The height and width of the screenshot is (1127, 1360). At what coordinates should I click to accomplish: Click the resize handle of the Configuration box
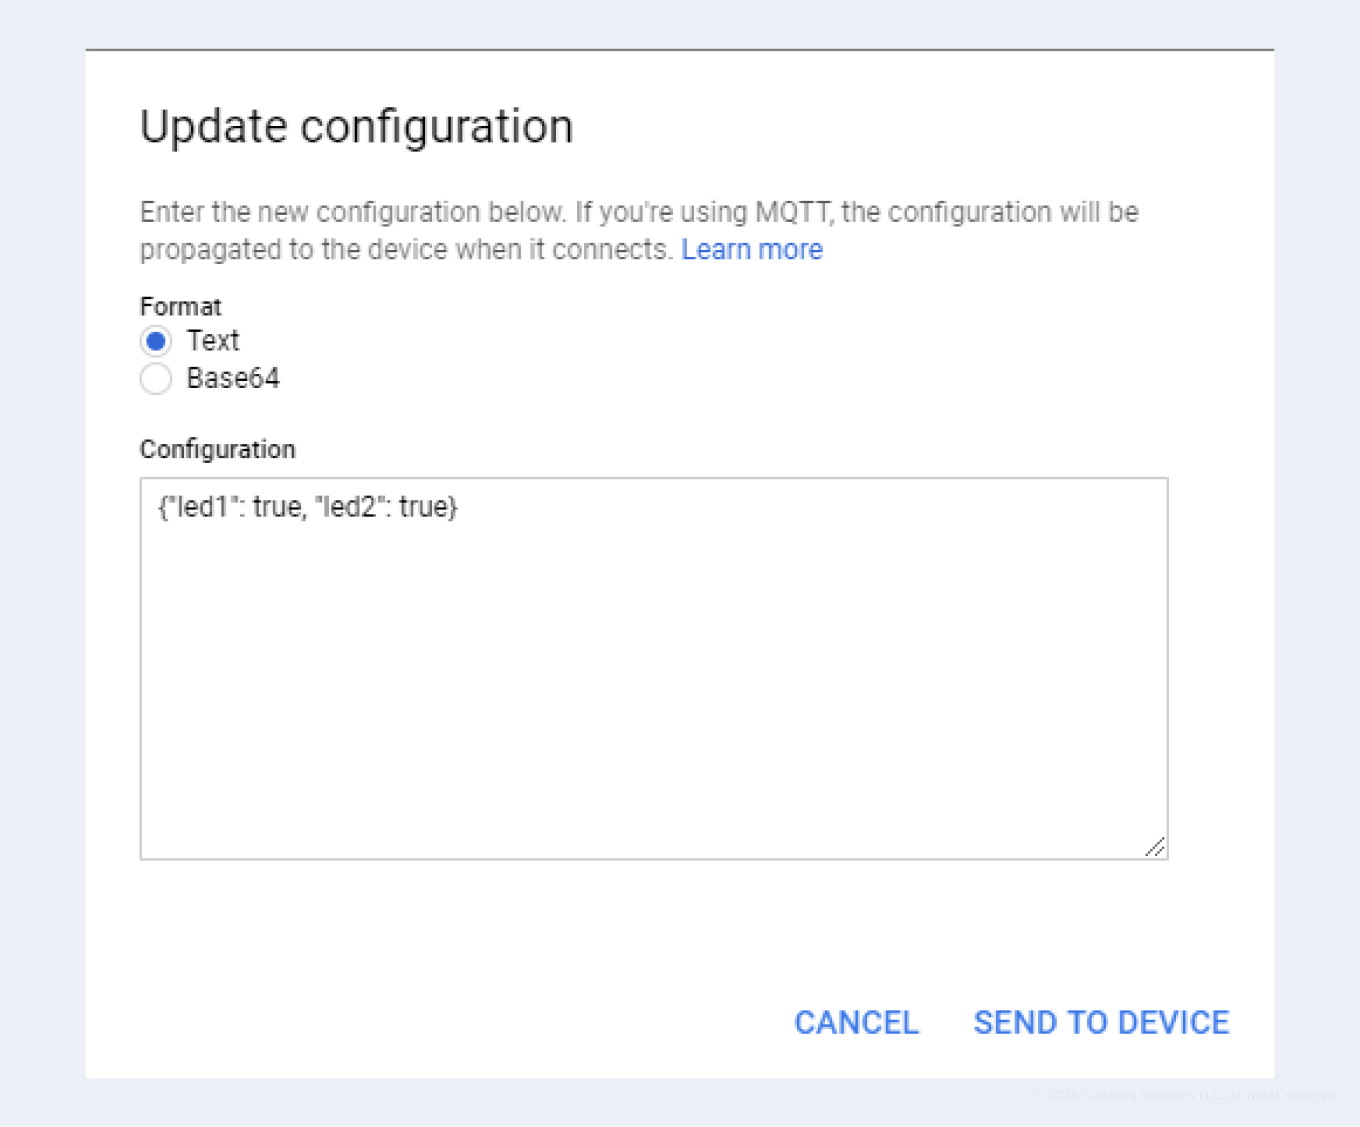[x=1157, y=846]
